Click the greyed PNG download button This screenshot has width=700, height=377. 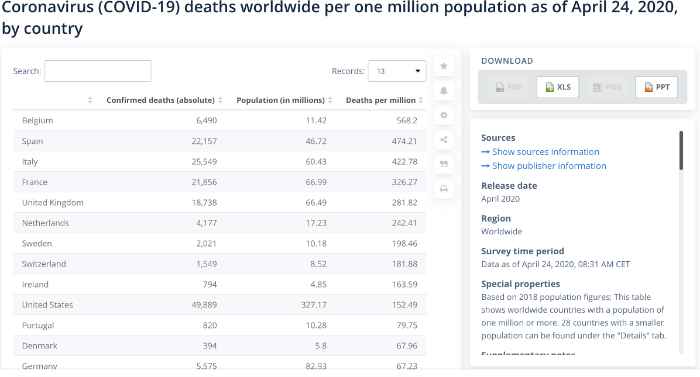coord(607,87)
